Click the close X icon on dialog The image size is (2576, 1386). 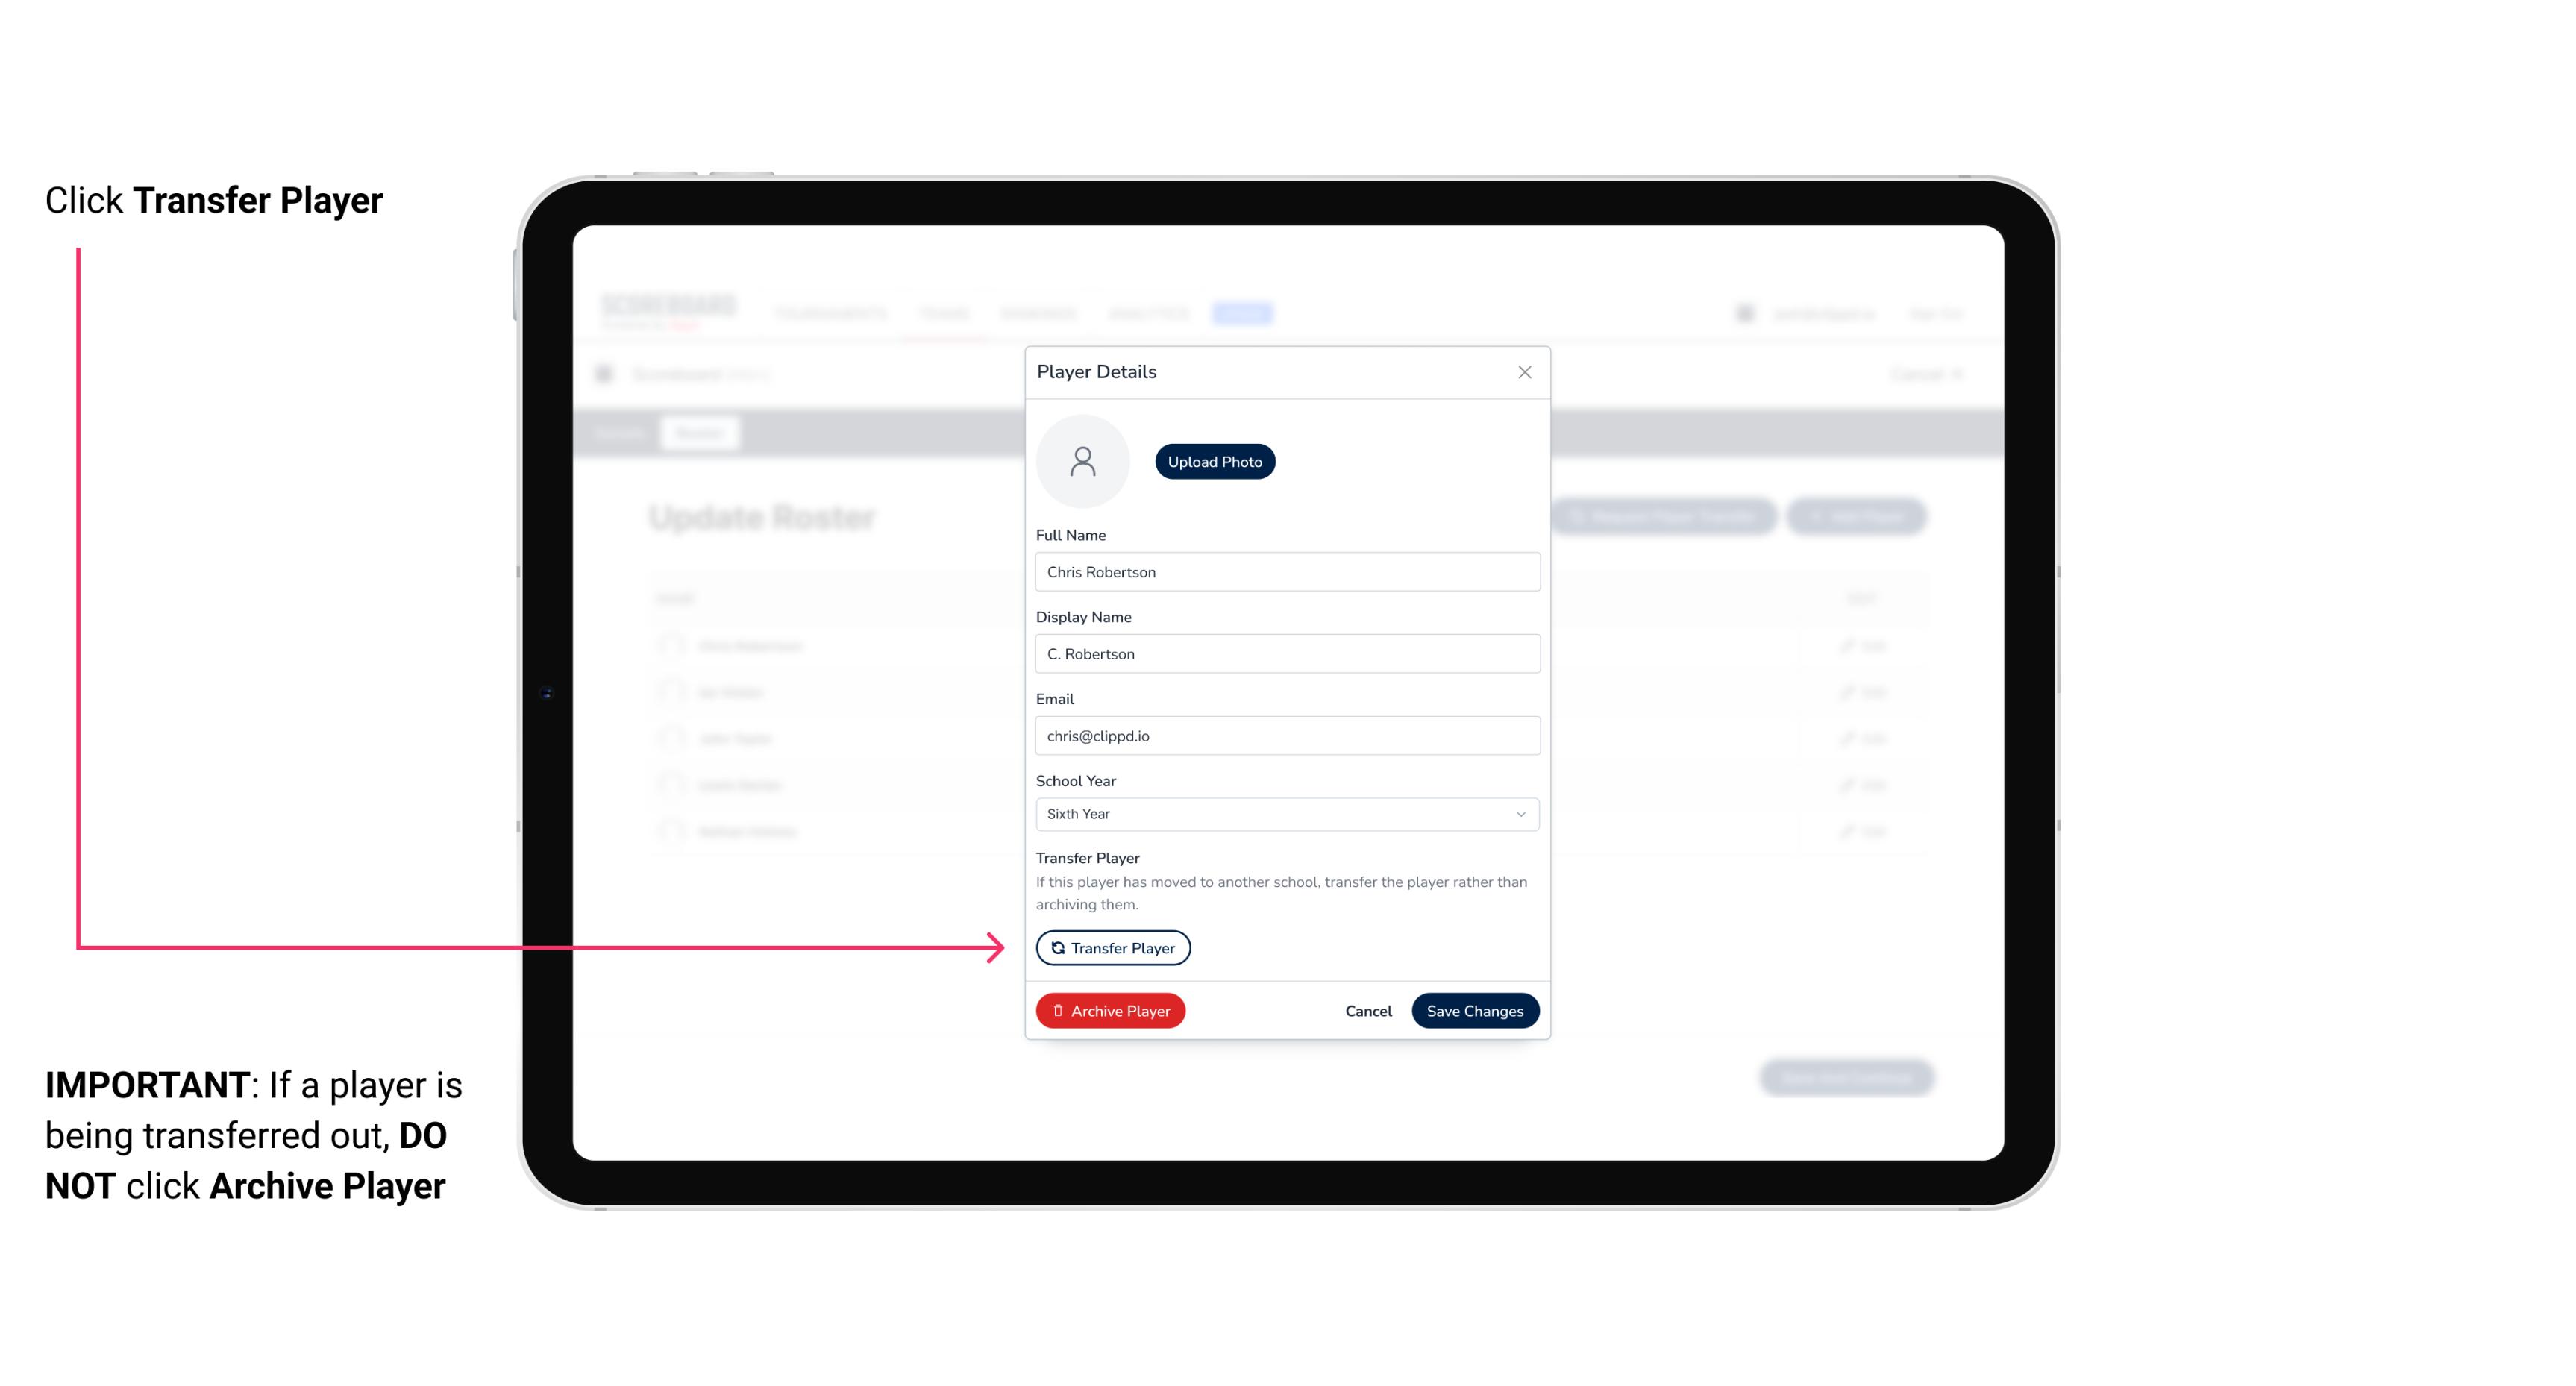click(1523, 372)
